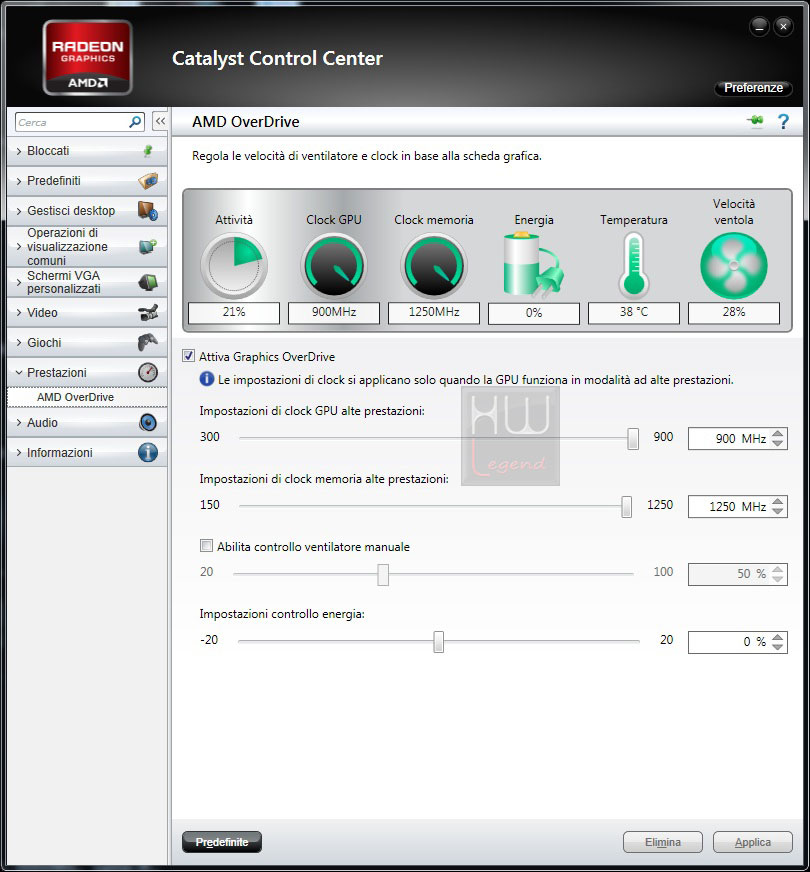Image resolution: width=810 pixels, height=872 pixels.
Task: Click the search magnifier icon
Action: pyautogui.click(x=135, y=122)
